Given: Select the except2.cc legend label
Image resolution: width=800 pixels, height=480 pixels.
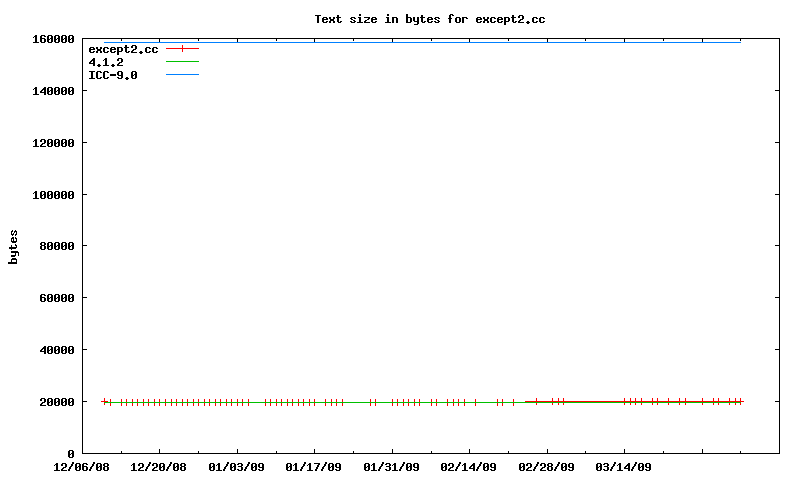Looking at the screenshot, I should pyautogui.click(x=123, y=49).
